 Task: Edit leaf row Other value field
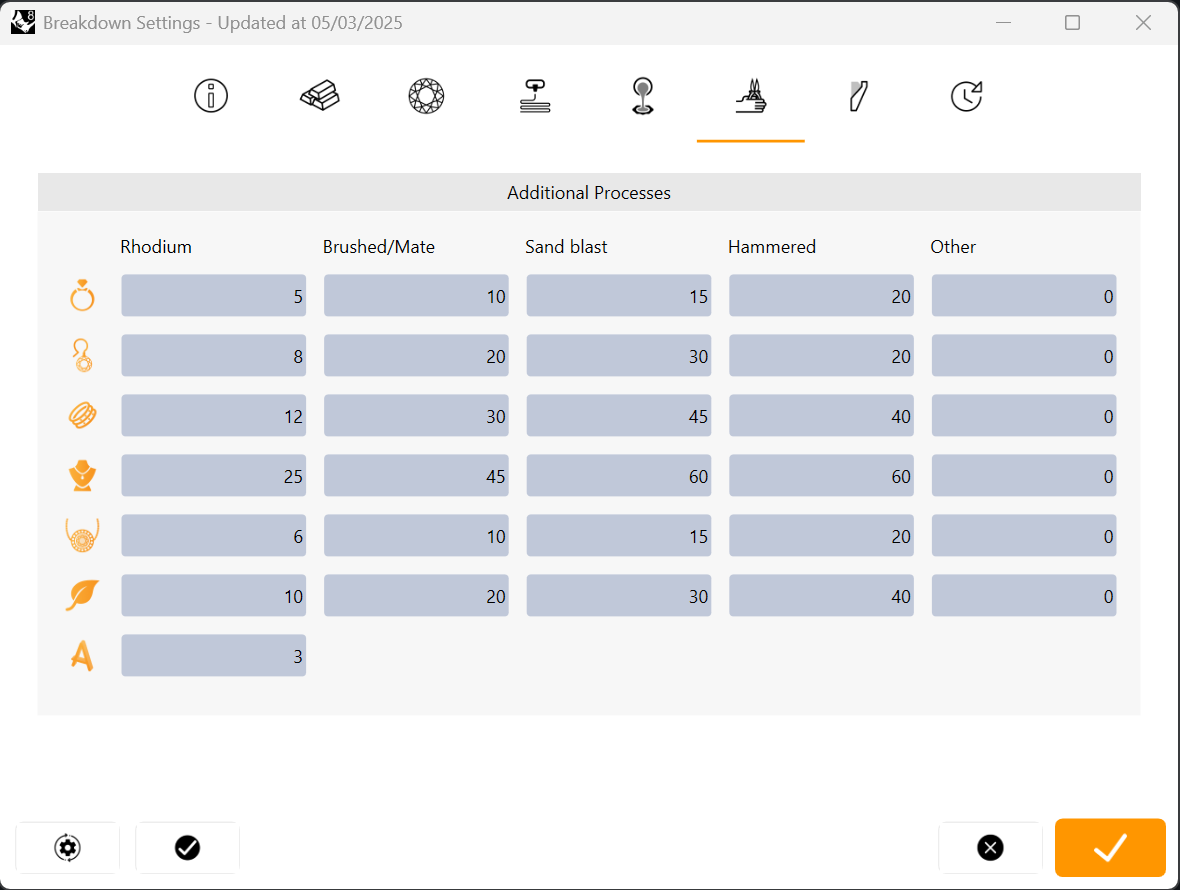(x=1023, y=595)
